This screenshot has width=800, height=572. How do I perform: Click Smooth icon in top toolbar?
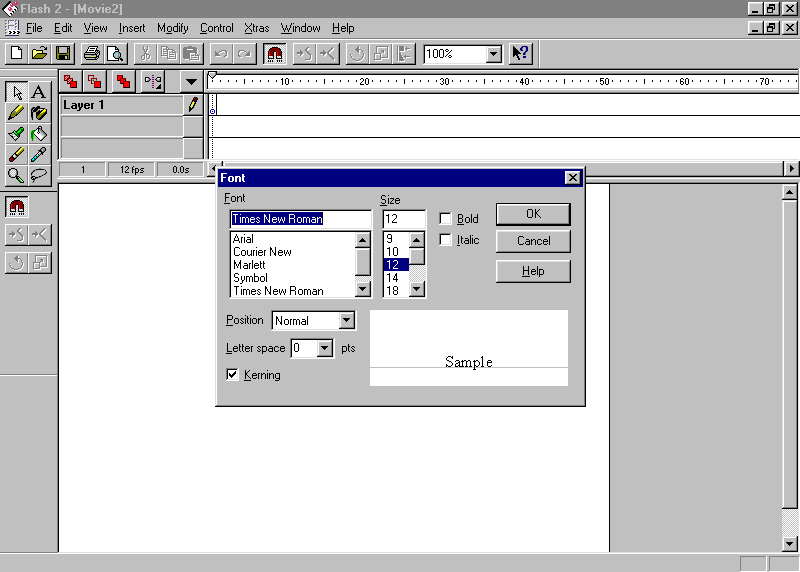pos(305,54)
